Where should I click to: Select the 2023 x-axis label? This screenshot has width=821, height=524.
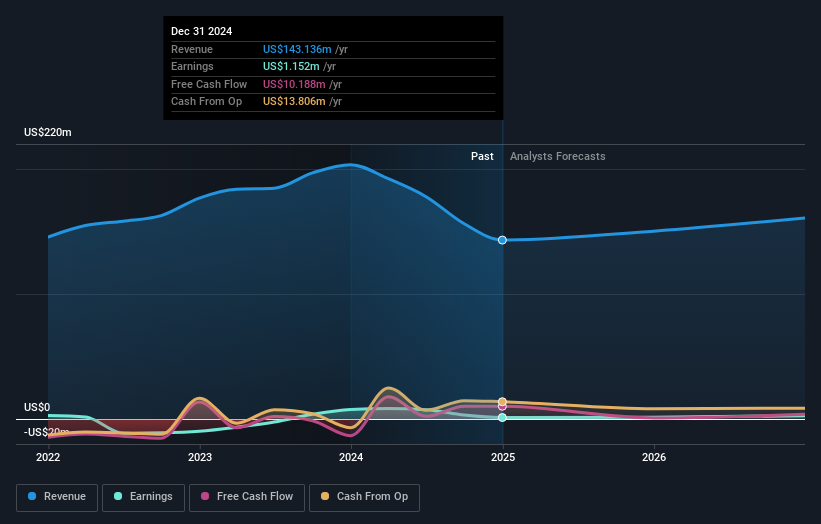coord(200,457)
